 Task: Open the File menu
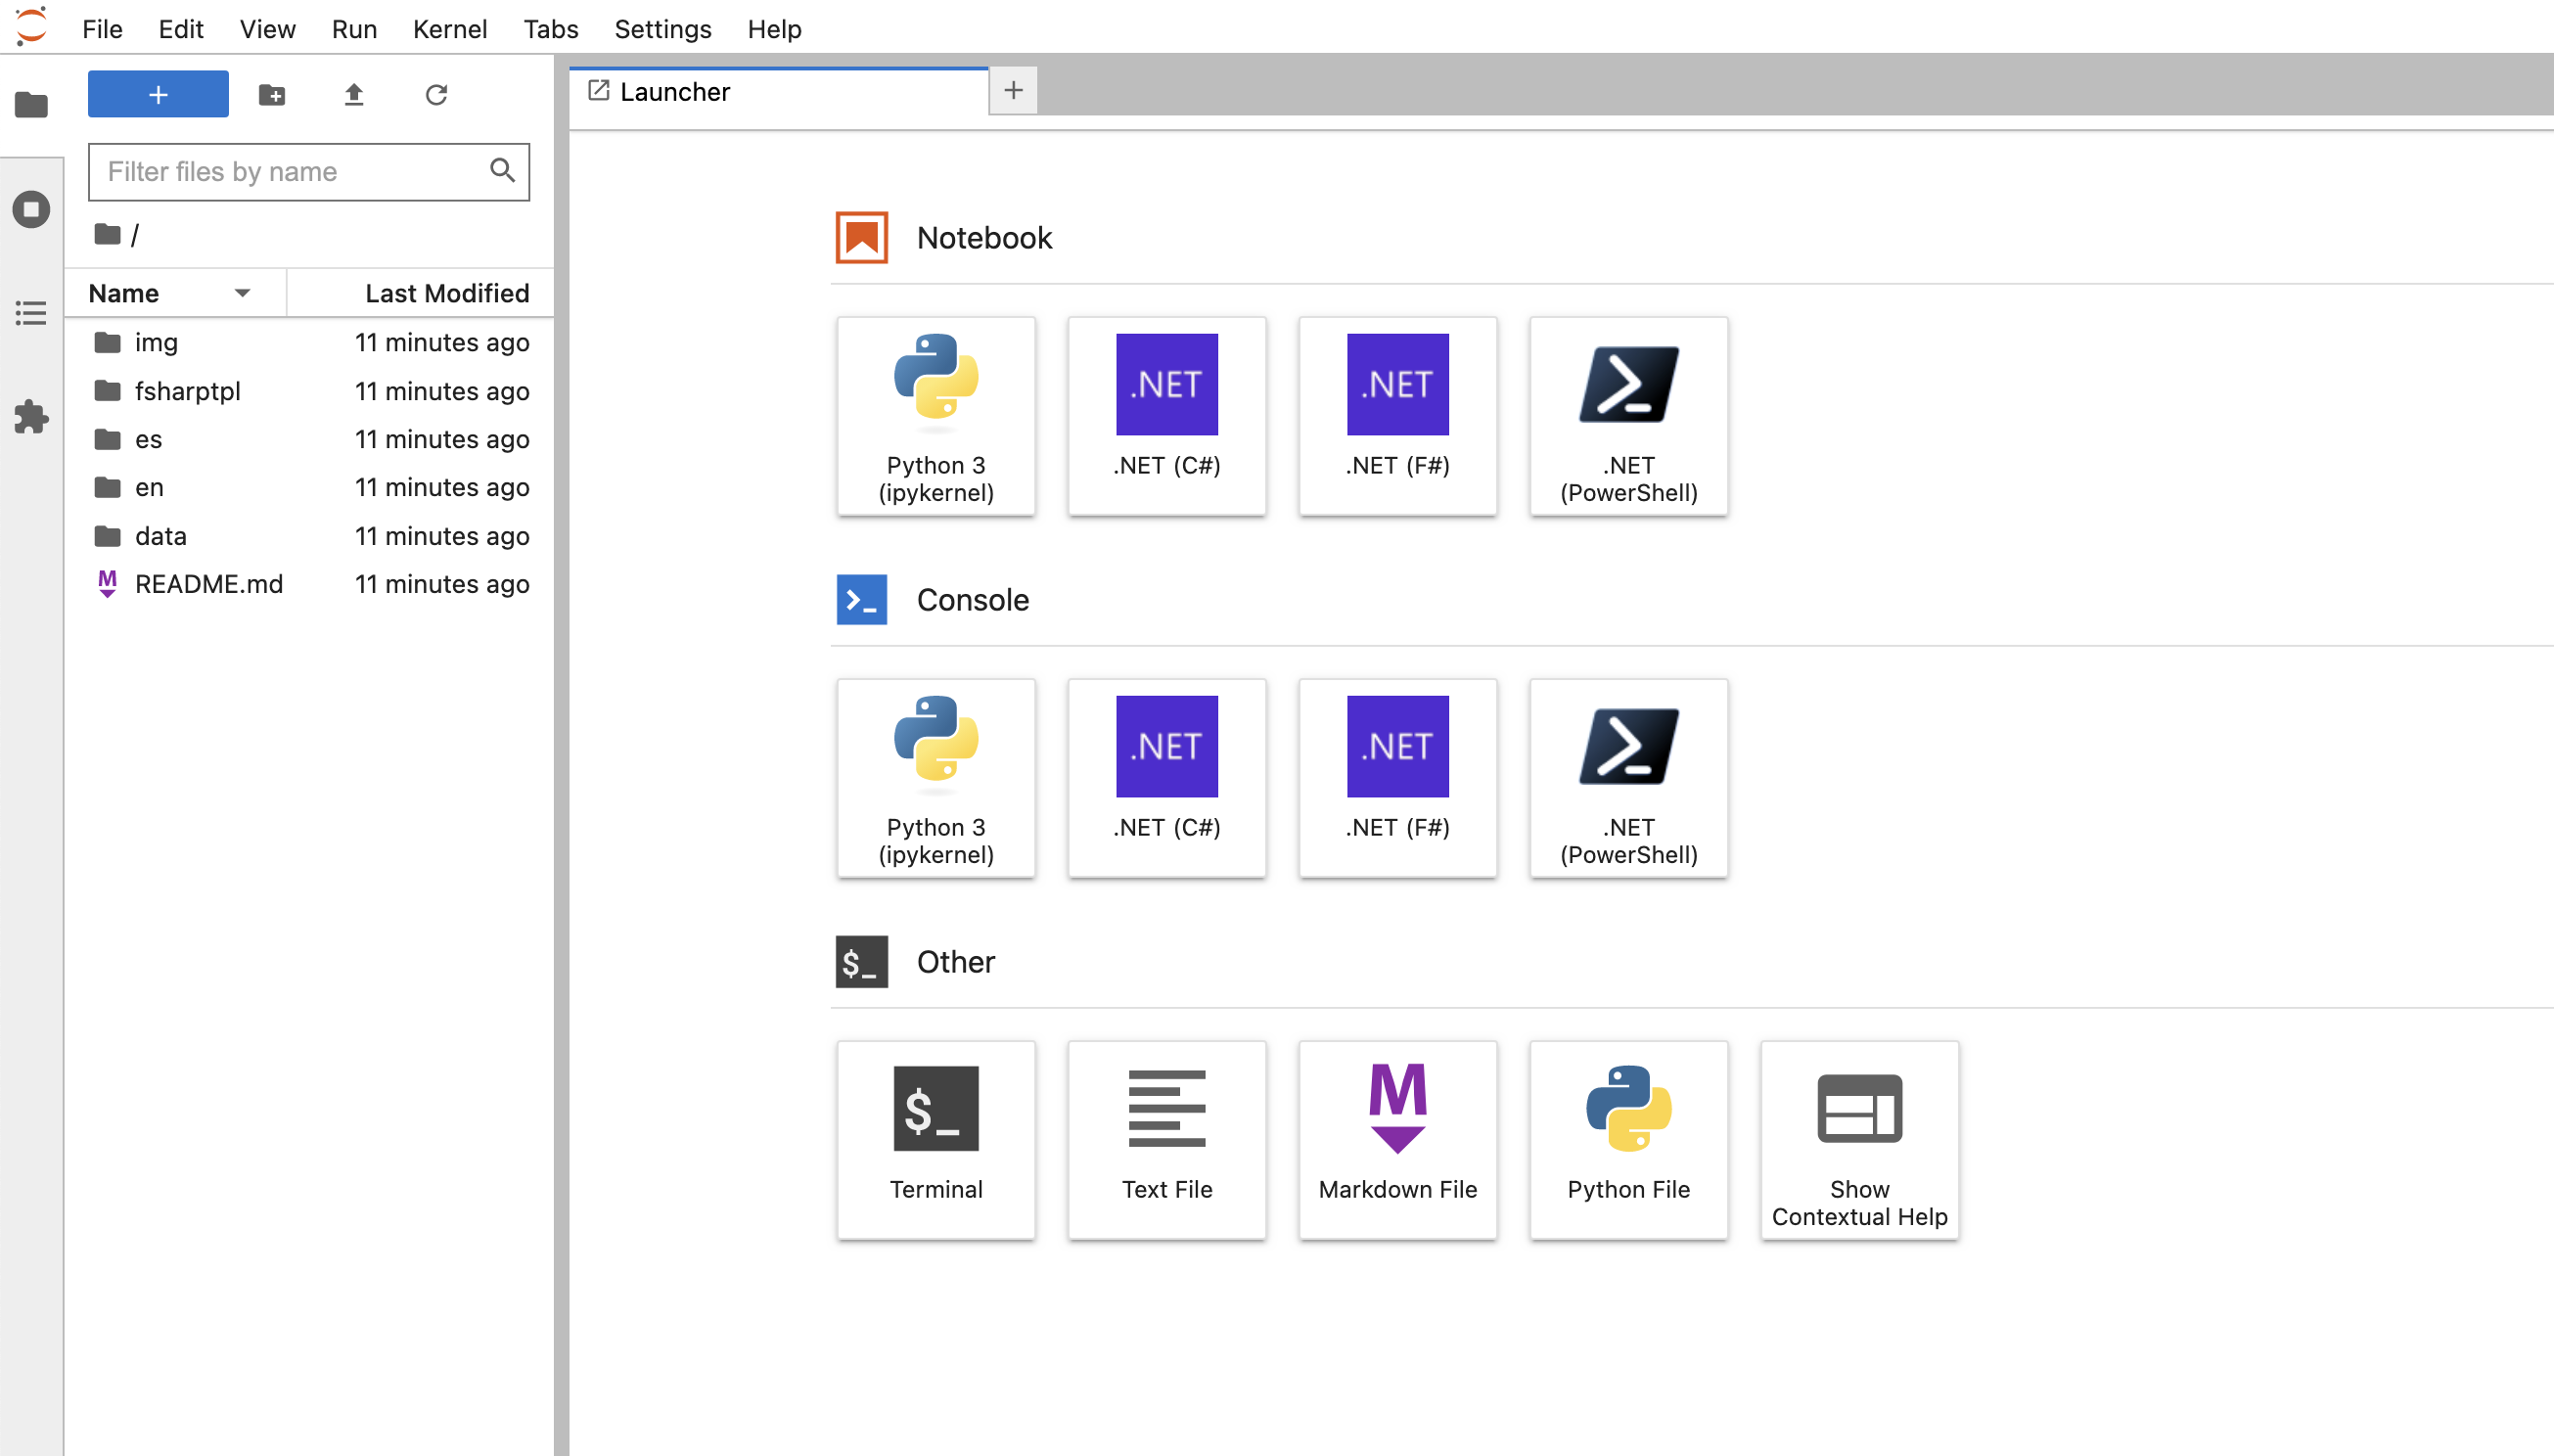pos(100,28)
